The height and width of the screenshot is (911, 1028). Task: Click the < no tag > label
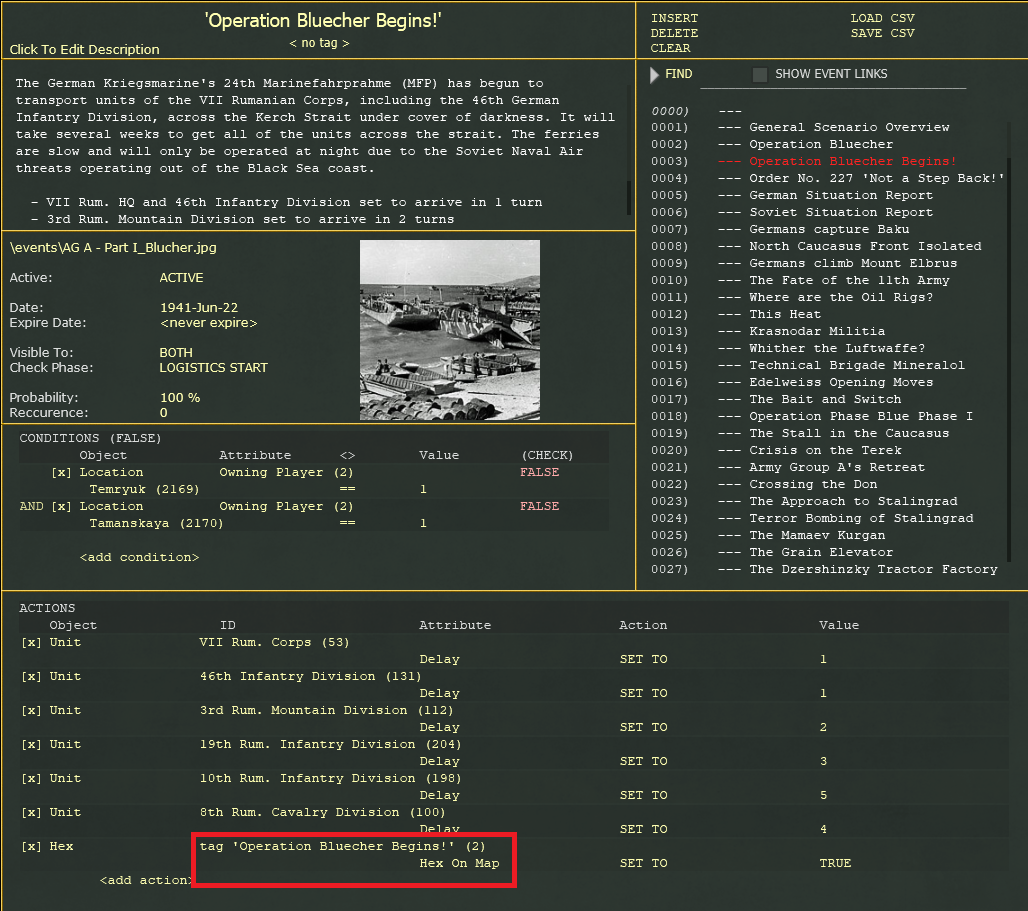click(x=319, y=43)
